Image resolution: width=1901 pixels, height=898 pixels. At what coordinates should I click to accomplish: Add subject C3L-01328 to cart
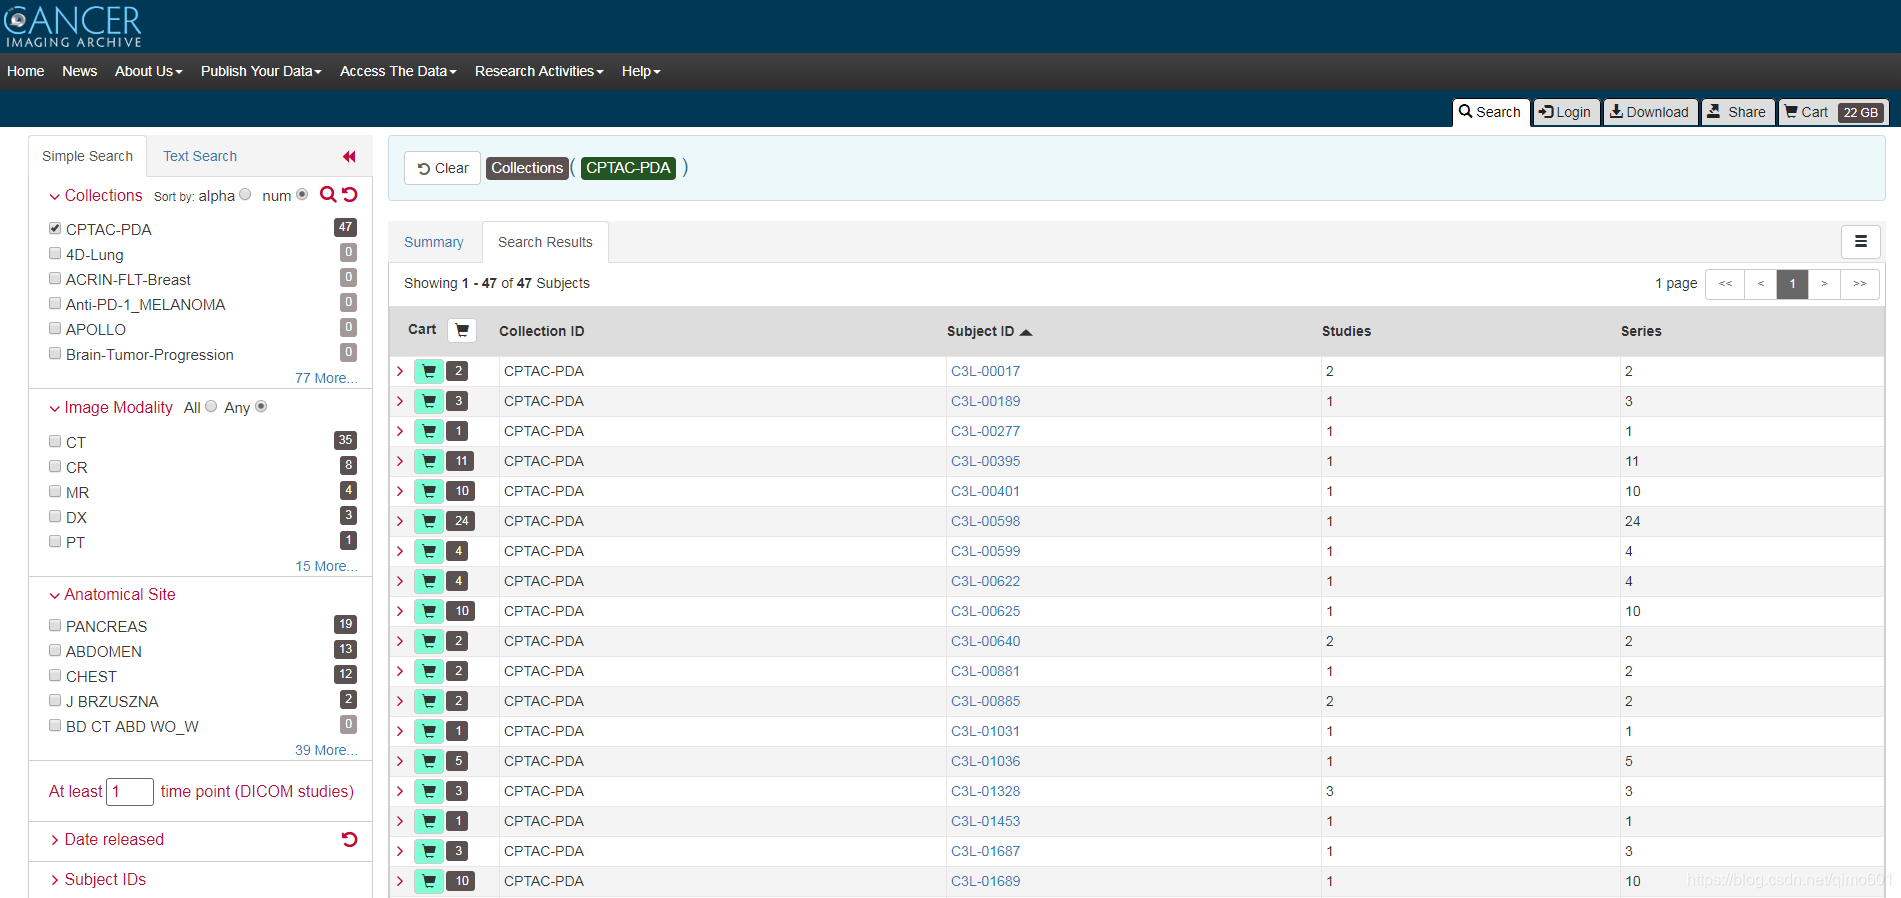[429, 791]
